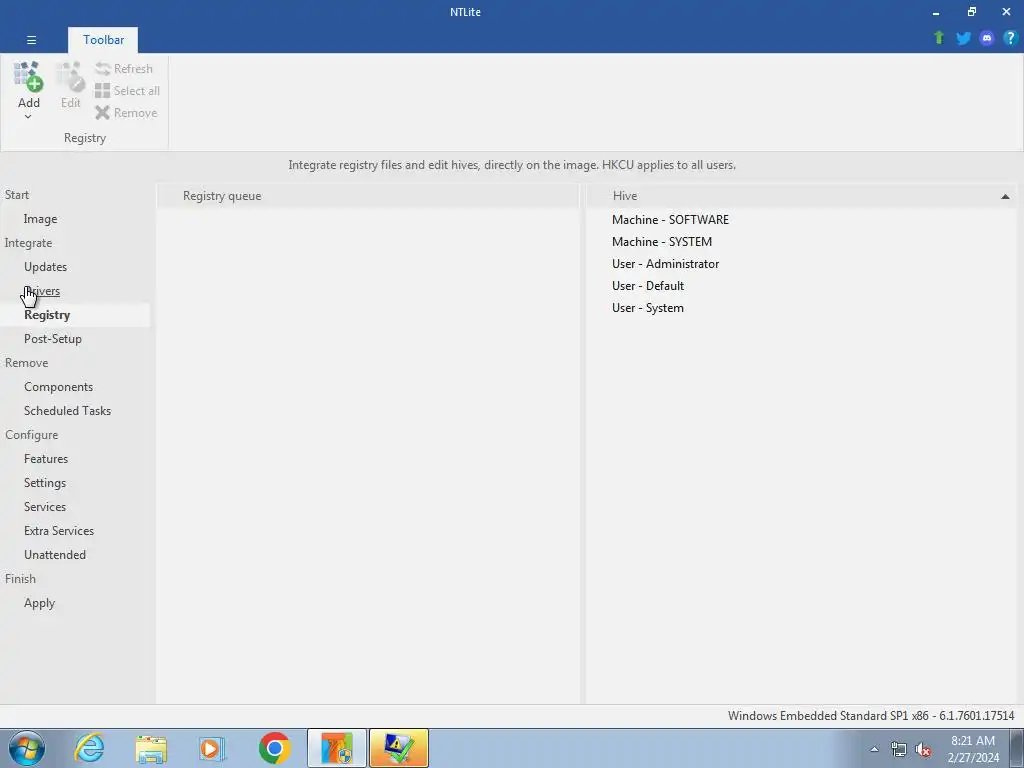The width and height of the screenshot is (1024, 768).
Task: Click the network tray icon
Action: (x=899, y=749)
